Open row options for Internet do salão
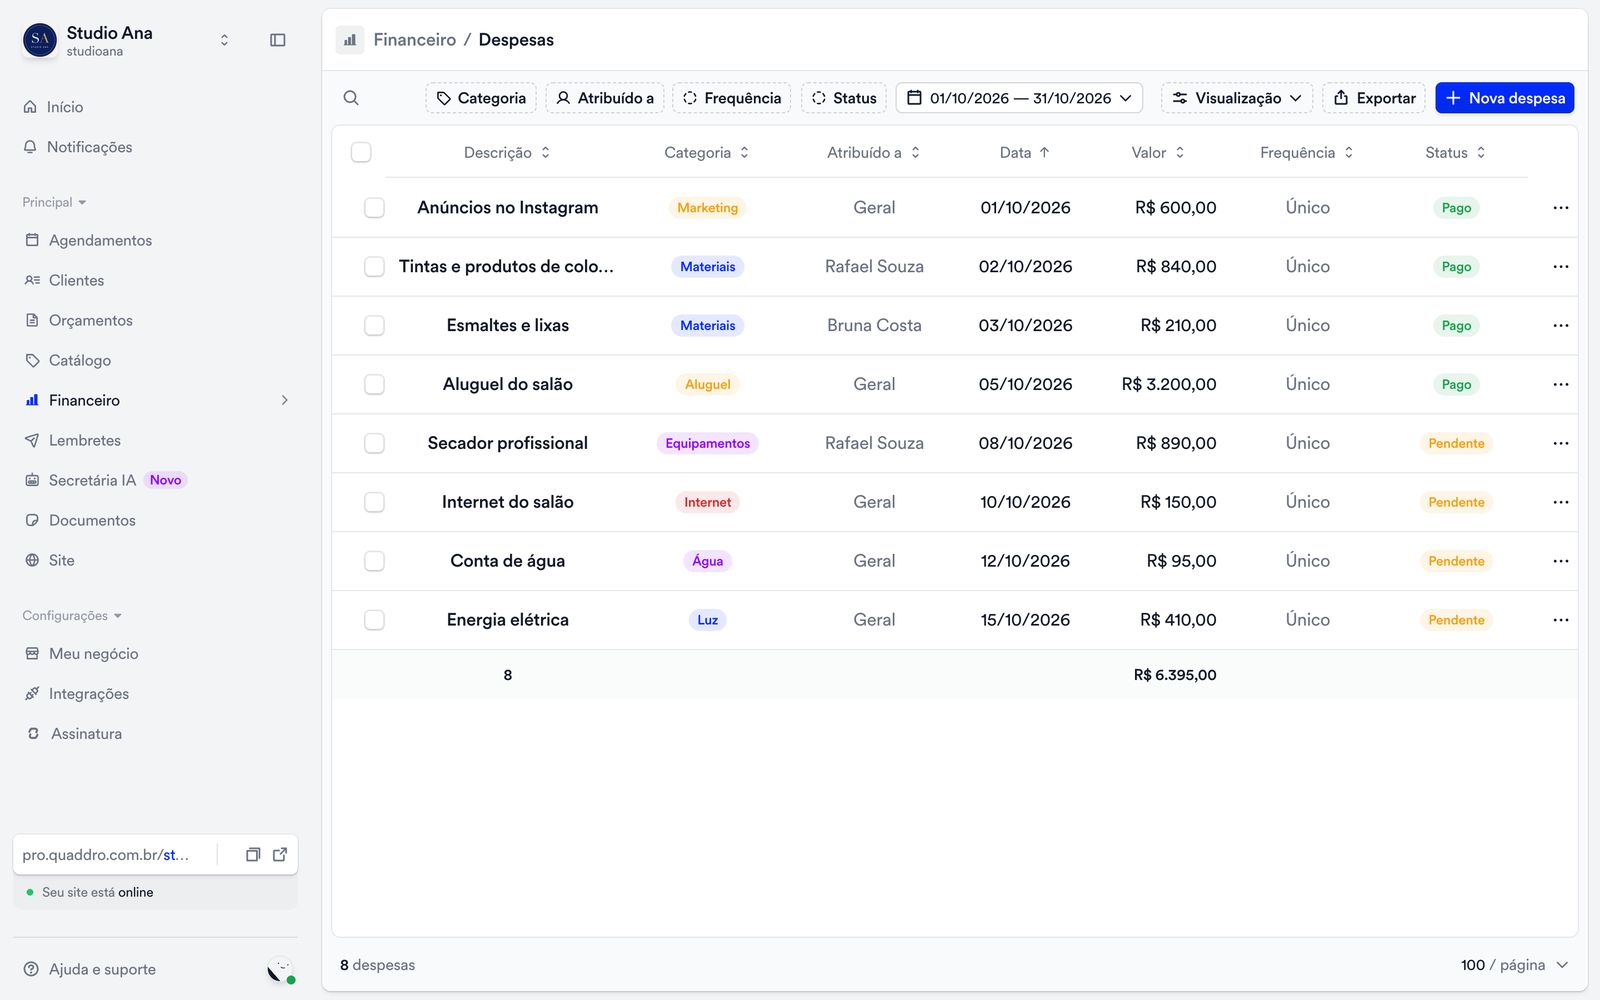Viewport: 1600px width, 1000px height. coord(1560,502)
